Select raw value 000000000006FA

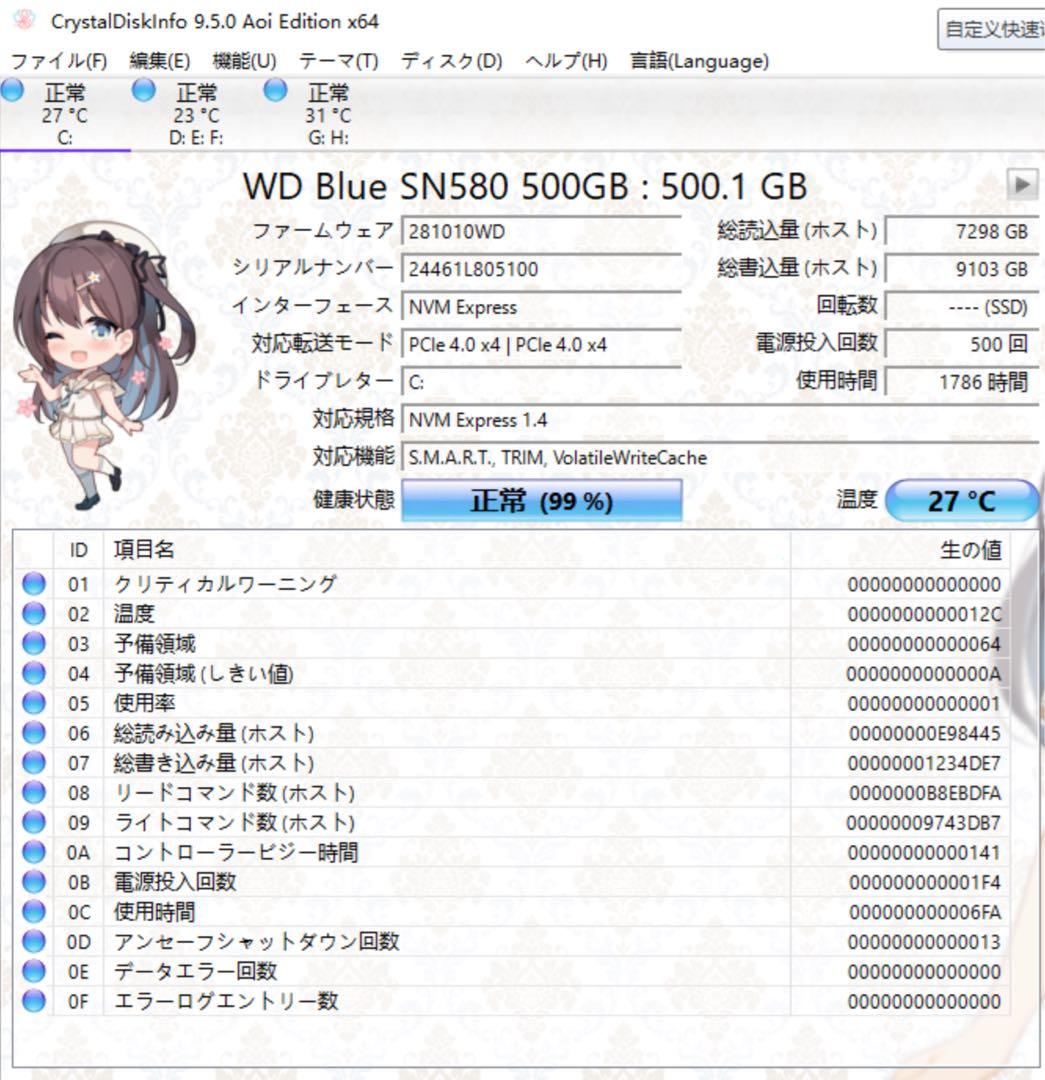[x=924, y=912]
